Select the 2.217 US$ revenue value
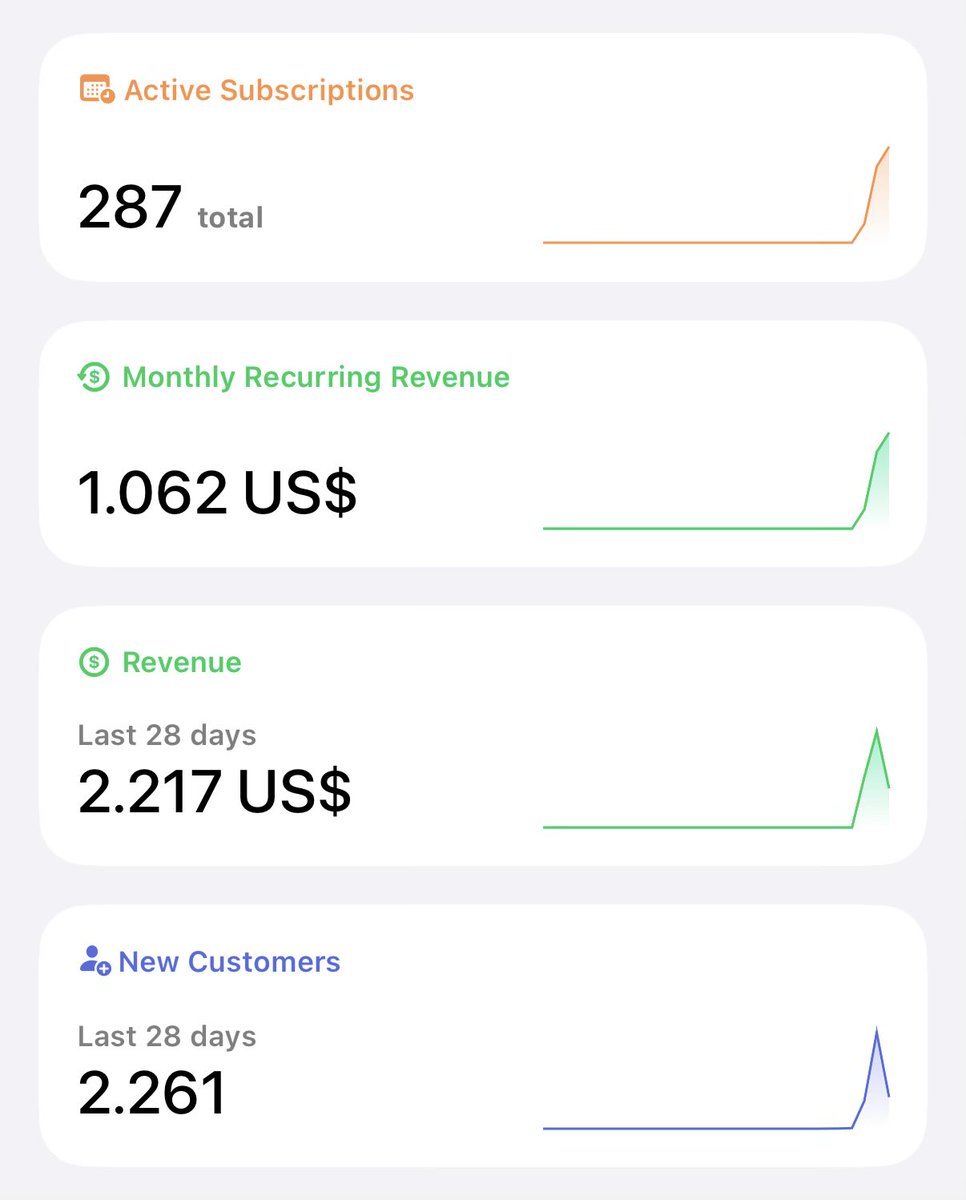Viewport: 966px width, 1200px height. pyautogui.click(x=214, y=792)
